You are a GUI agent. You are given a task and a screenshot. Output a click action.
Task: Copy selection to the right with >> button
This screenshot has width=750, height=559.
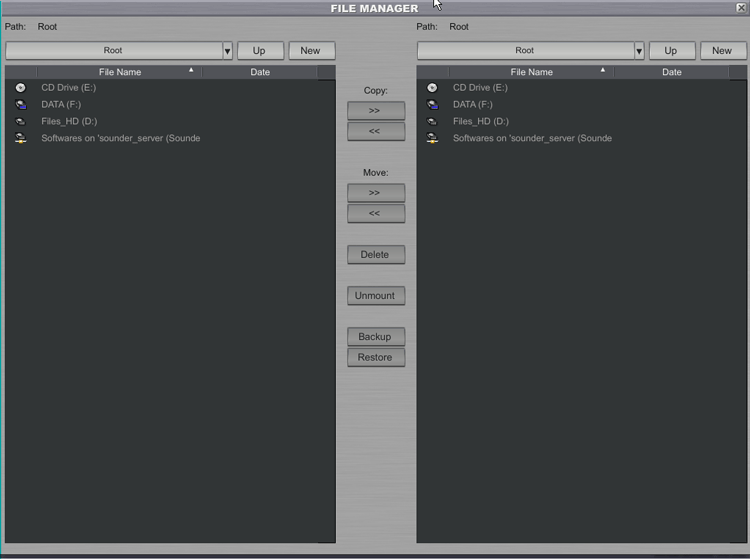click(376, 110)
